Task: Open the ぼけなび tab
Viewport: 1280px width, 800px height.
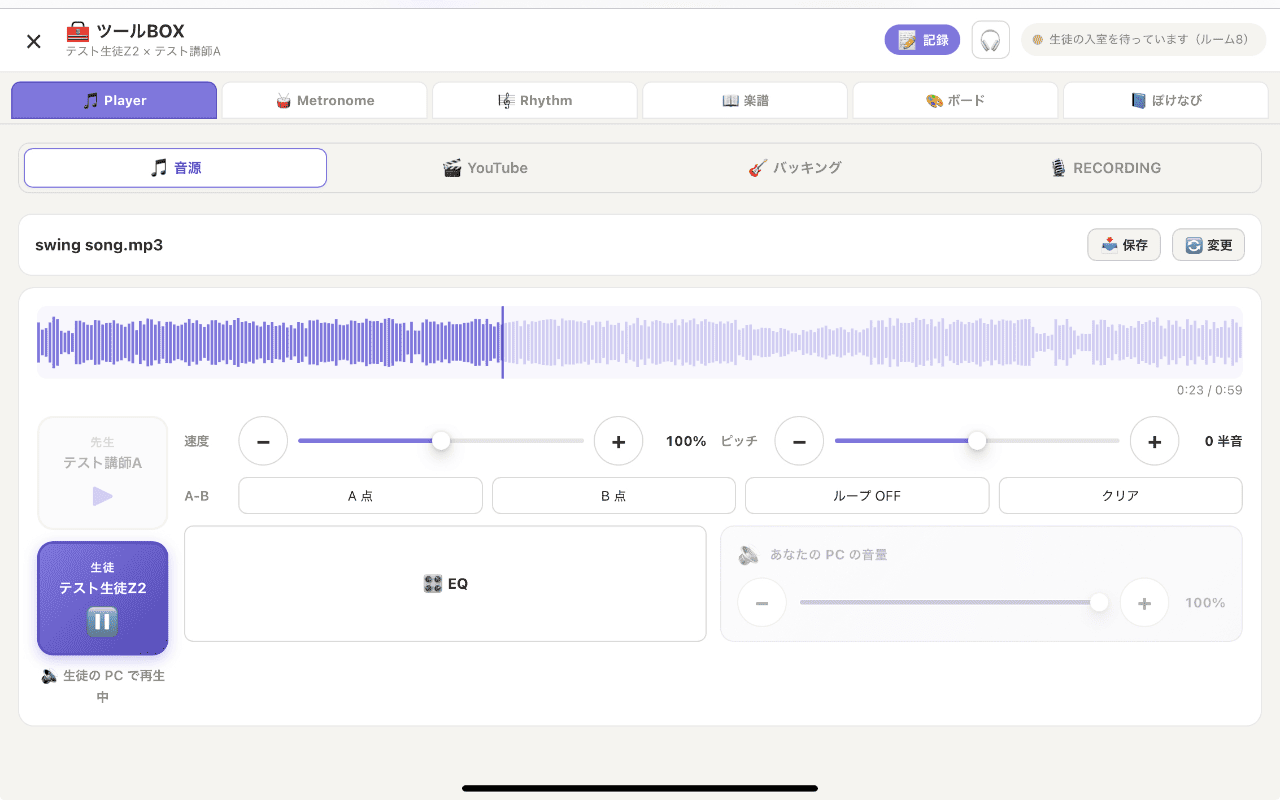Action: [x=1166, y=100]
